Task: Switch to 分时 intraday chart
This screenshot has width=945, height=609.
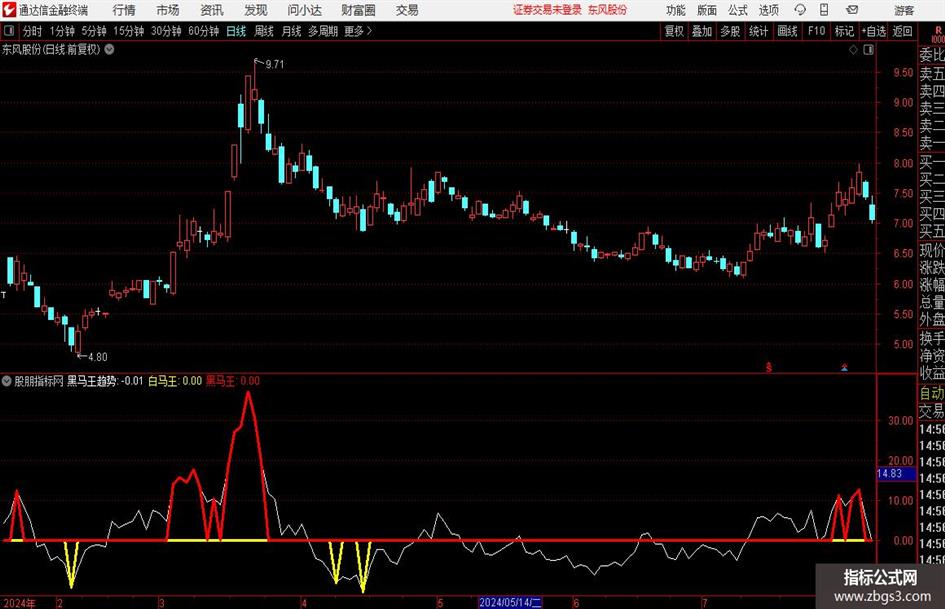Action: 32,31
